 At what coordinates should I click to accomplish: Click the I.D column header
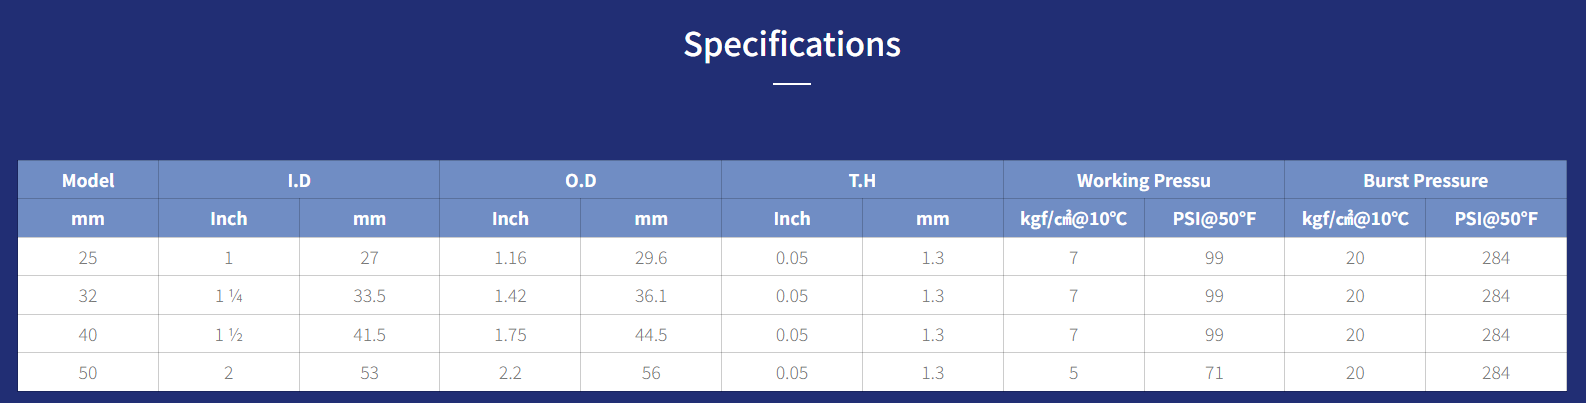(299, 180)
